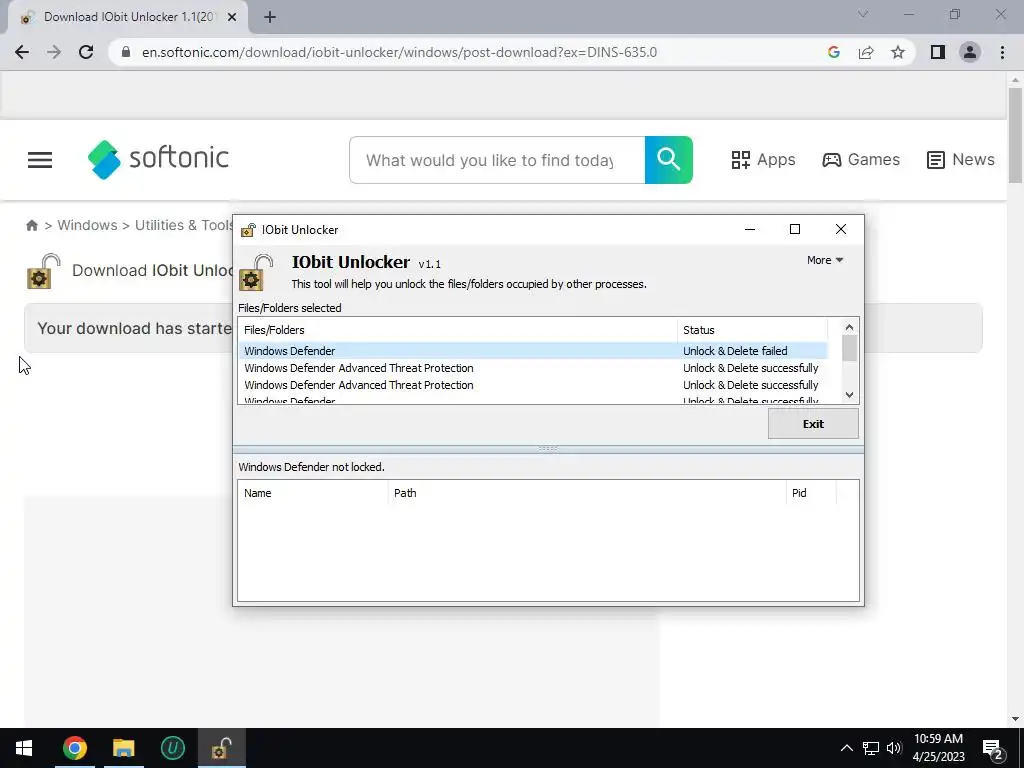
Task: Click the address bar URL
Action: (400, 52)
